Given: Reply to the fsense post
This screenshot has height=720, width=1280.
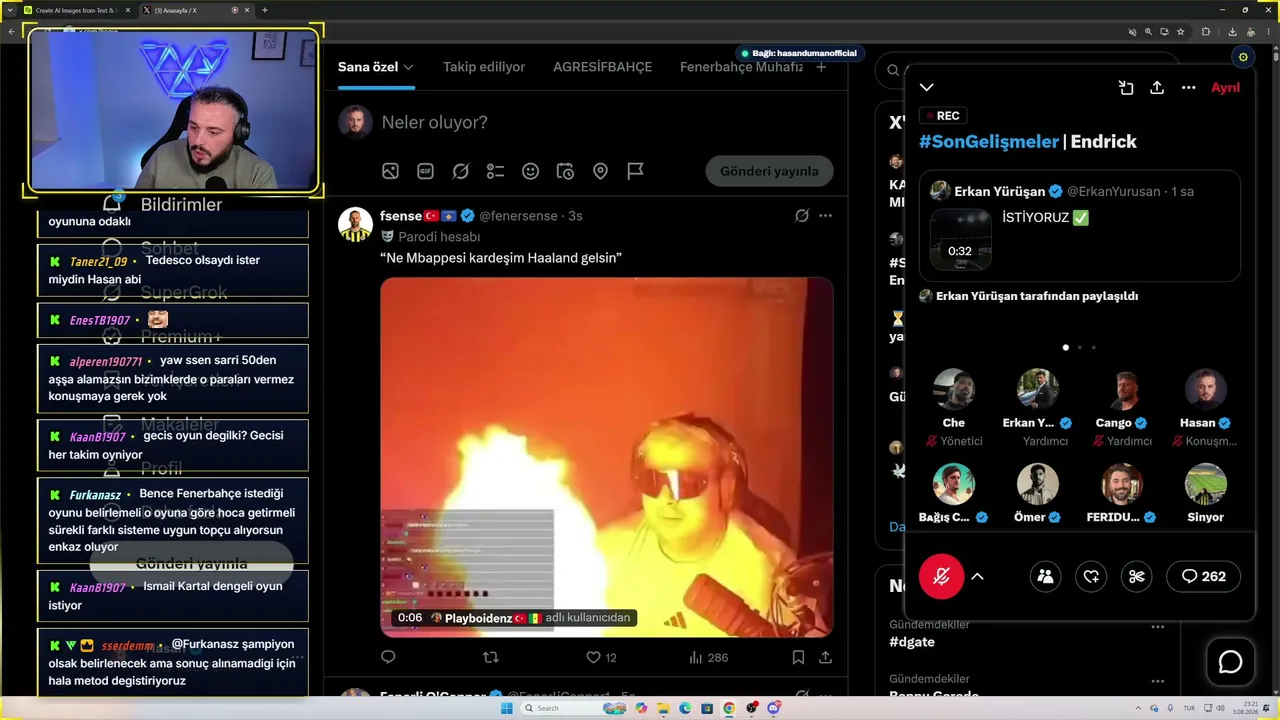Looking at the screenshot, I should [x=388, y=657].
